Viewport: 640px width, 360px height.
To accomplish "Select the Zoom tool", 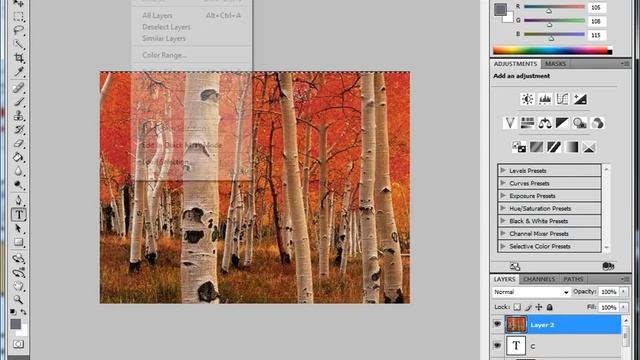I will pyautogui.click(x=18, y=300).
